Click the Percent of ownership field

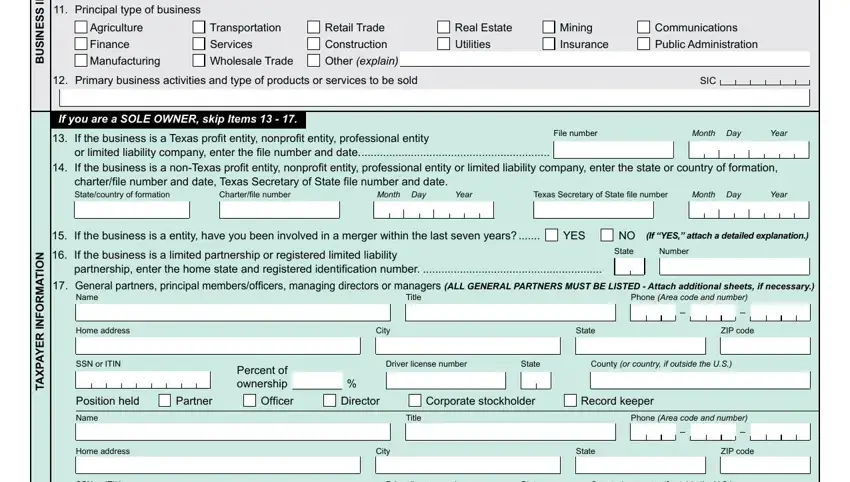pos(317,381)
